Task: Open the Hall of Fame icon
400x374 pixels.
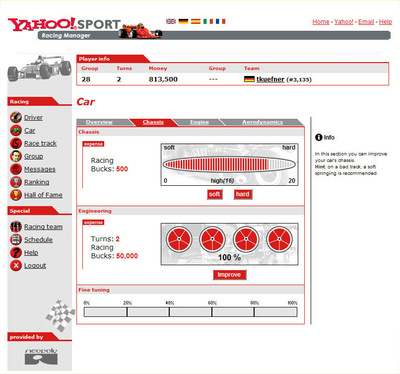Action: coord(16,195)
